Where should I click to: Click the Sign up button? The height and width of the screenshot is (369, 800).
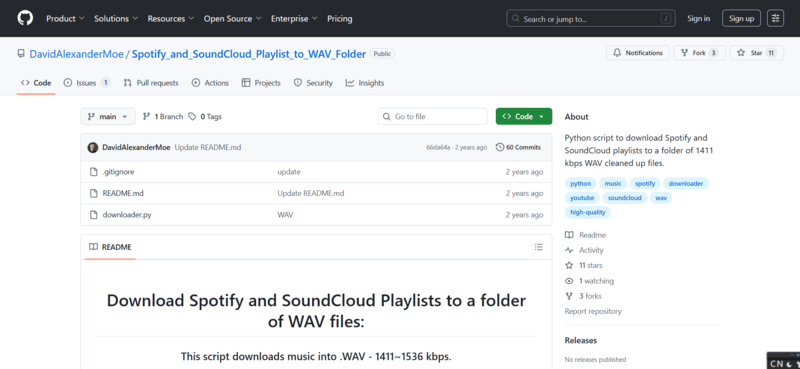(741, 18)
